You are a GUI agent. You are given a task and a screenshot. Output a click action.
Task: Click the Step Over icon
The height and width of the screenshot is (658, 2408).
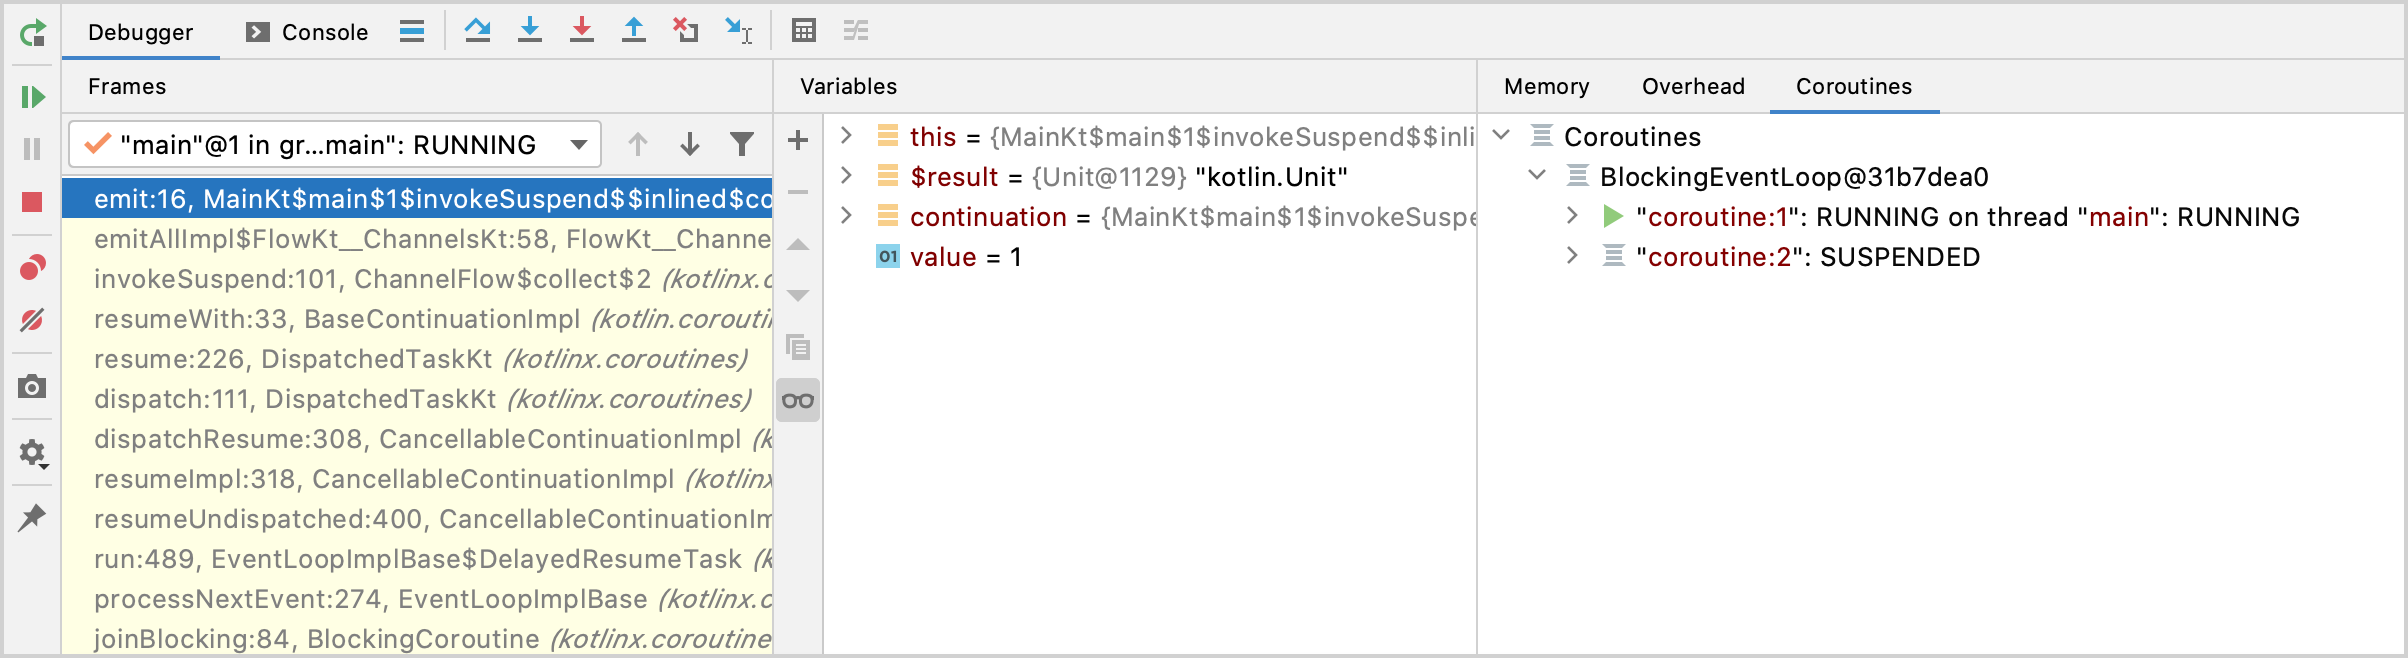[477, 31]
